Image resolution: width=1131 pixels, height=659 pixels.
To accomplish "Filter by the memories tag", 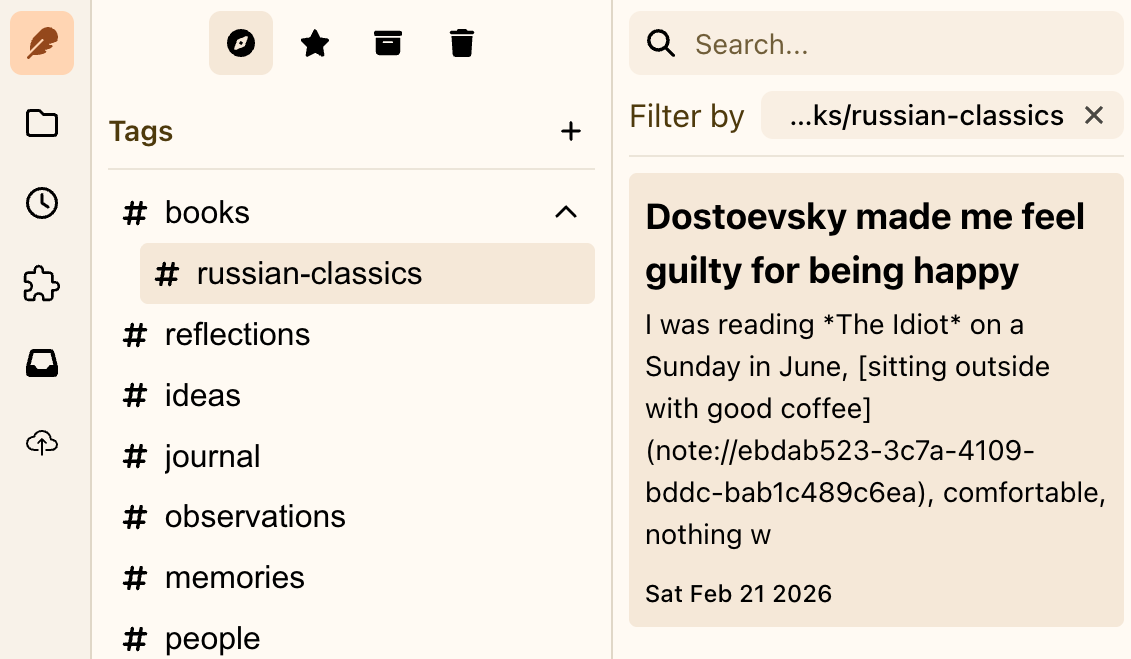I will [x=234, y=577].
